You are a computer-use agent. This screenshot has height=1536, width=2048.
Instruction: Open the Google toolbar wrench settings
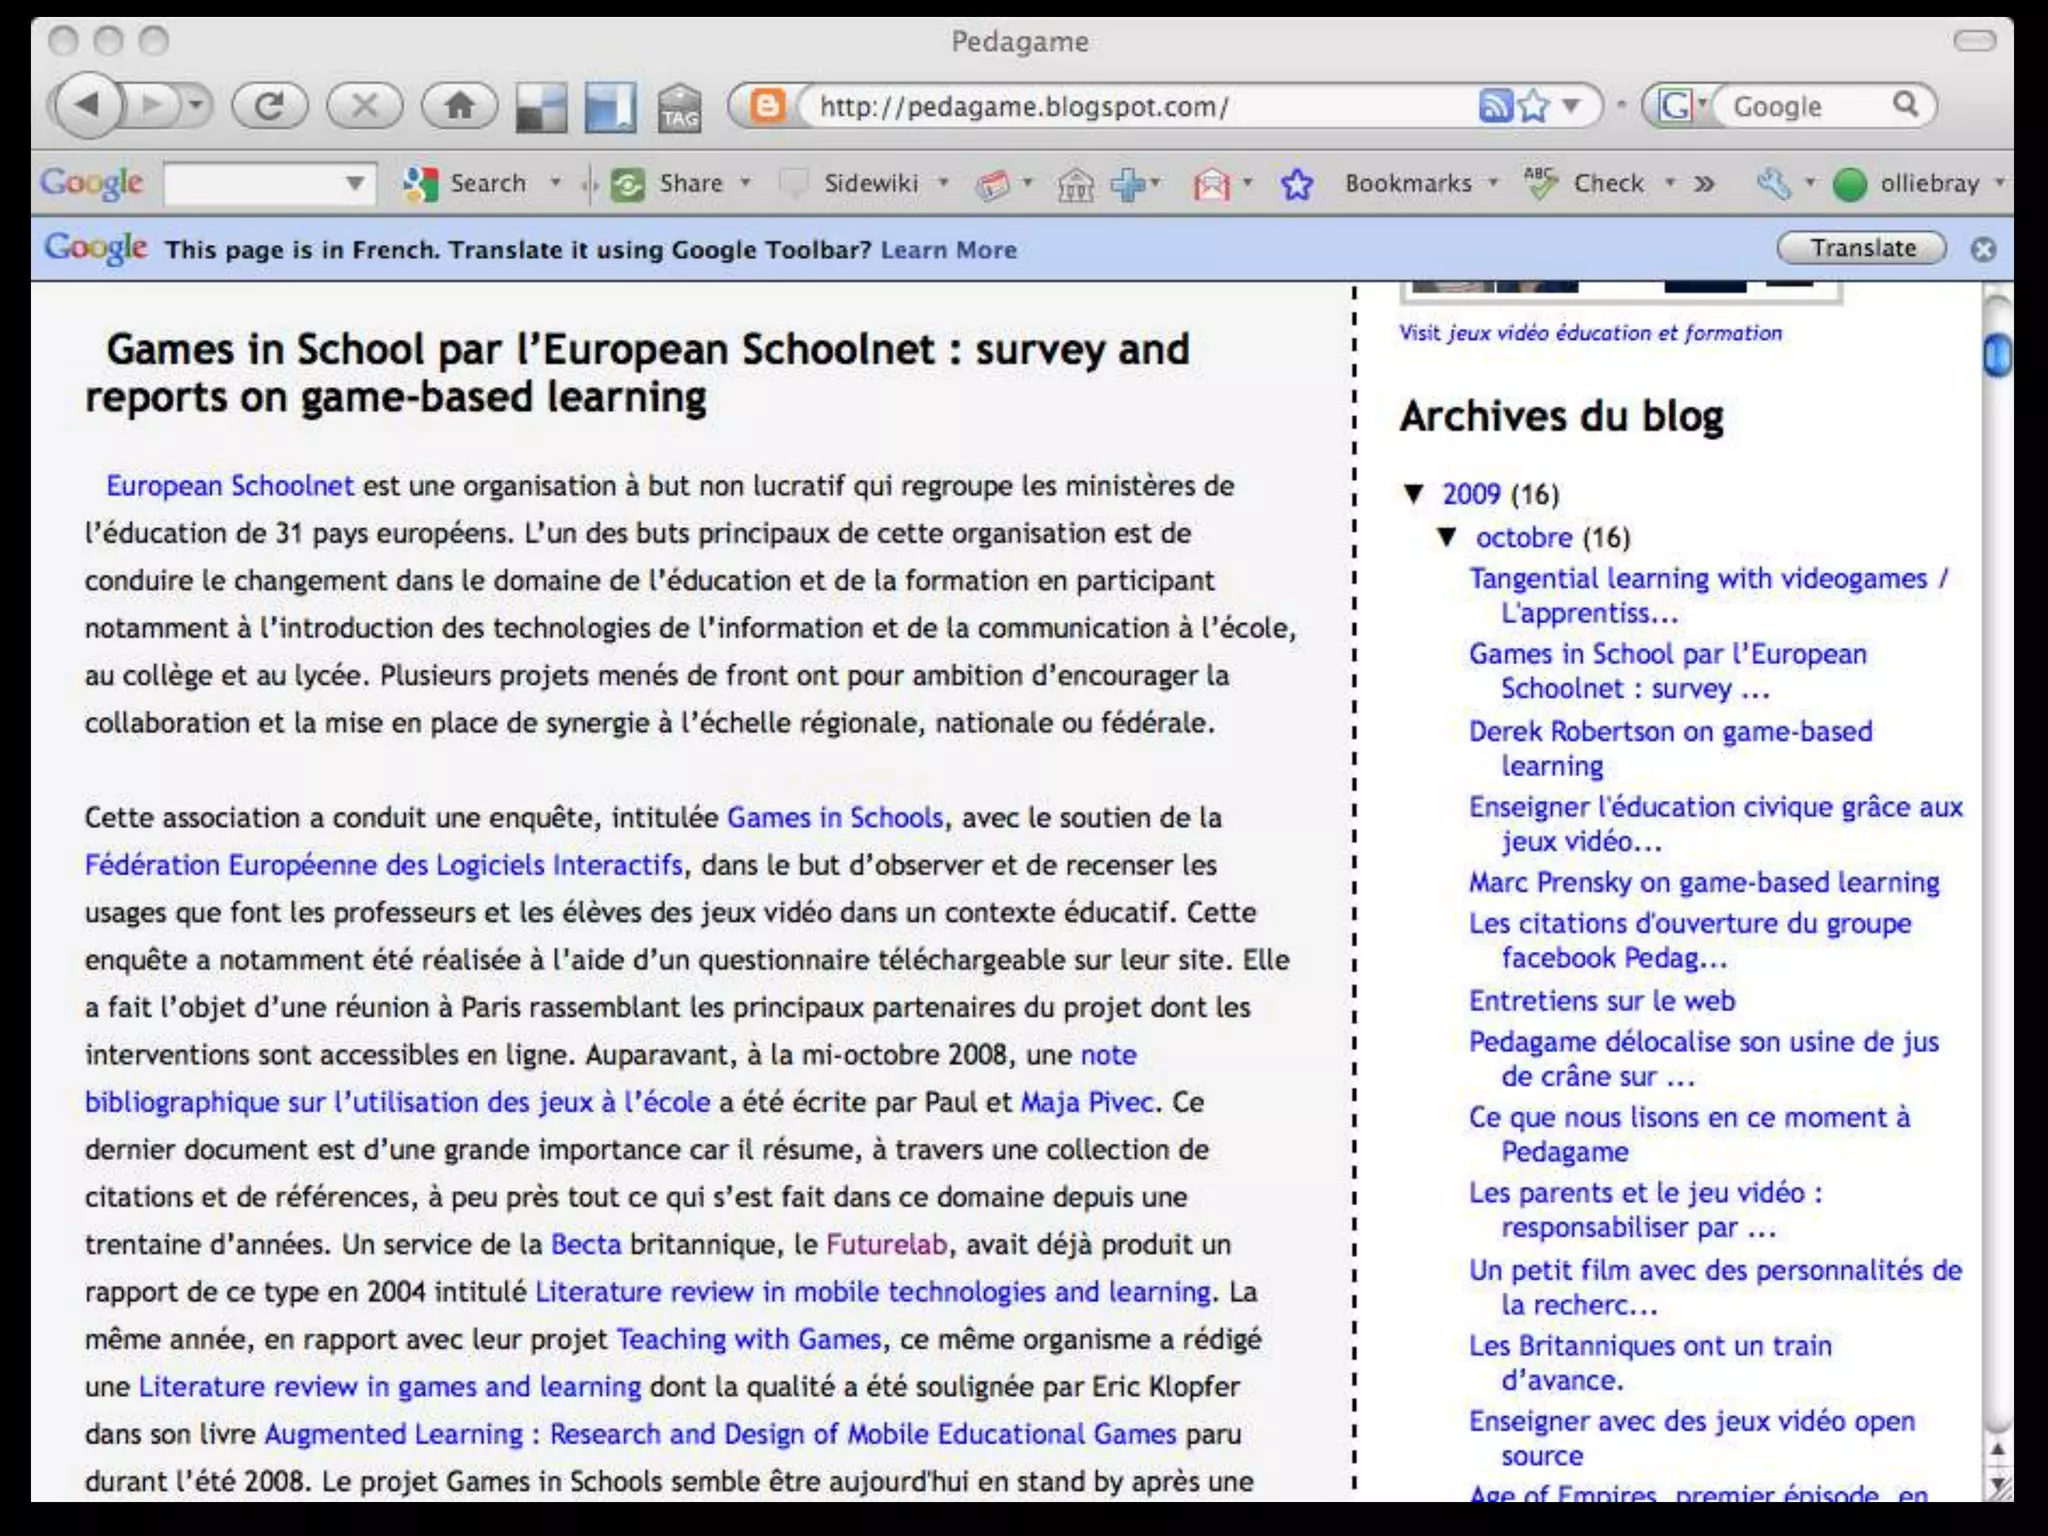click(1773, 184)
